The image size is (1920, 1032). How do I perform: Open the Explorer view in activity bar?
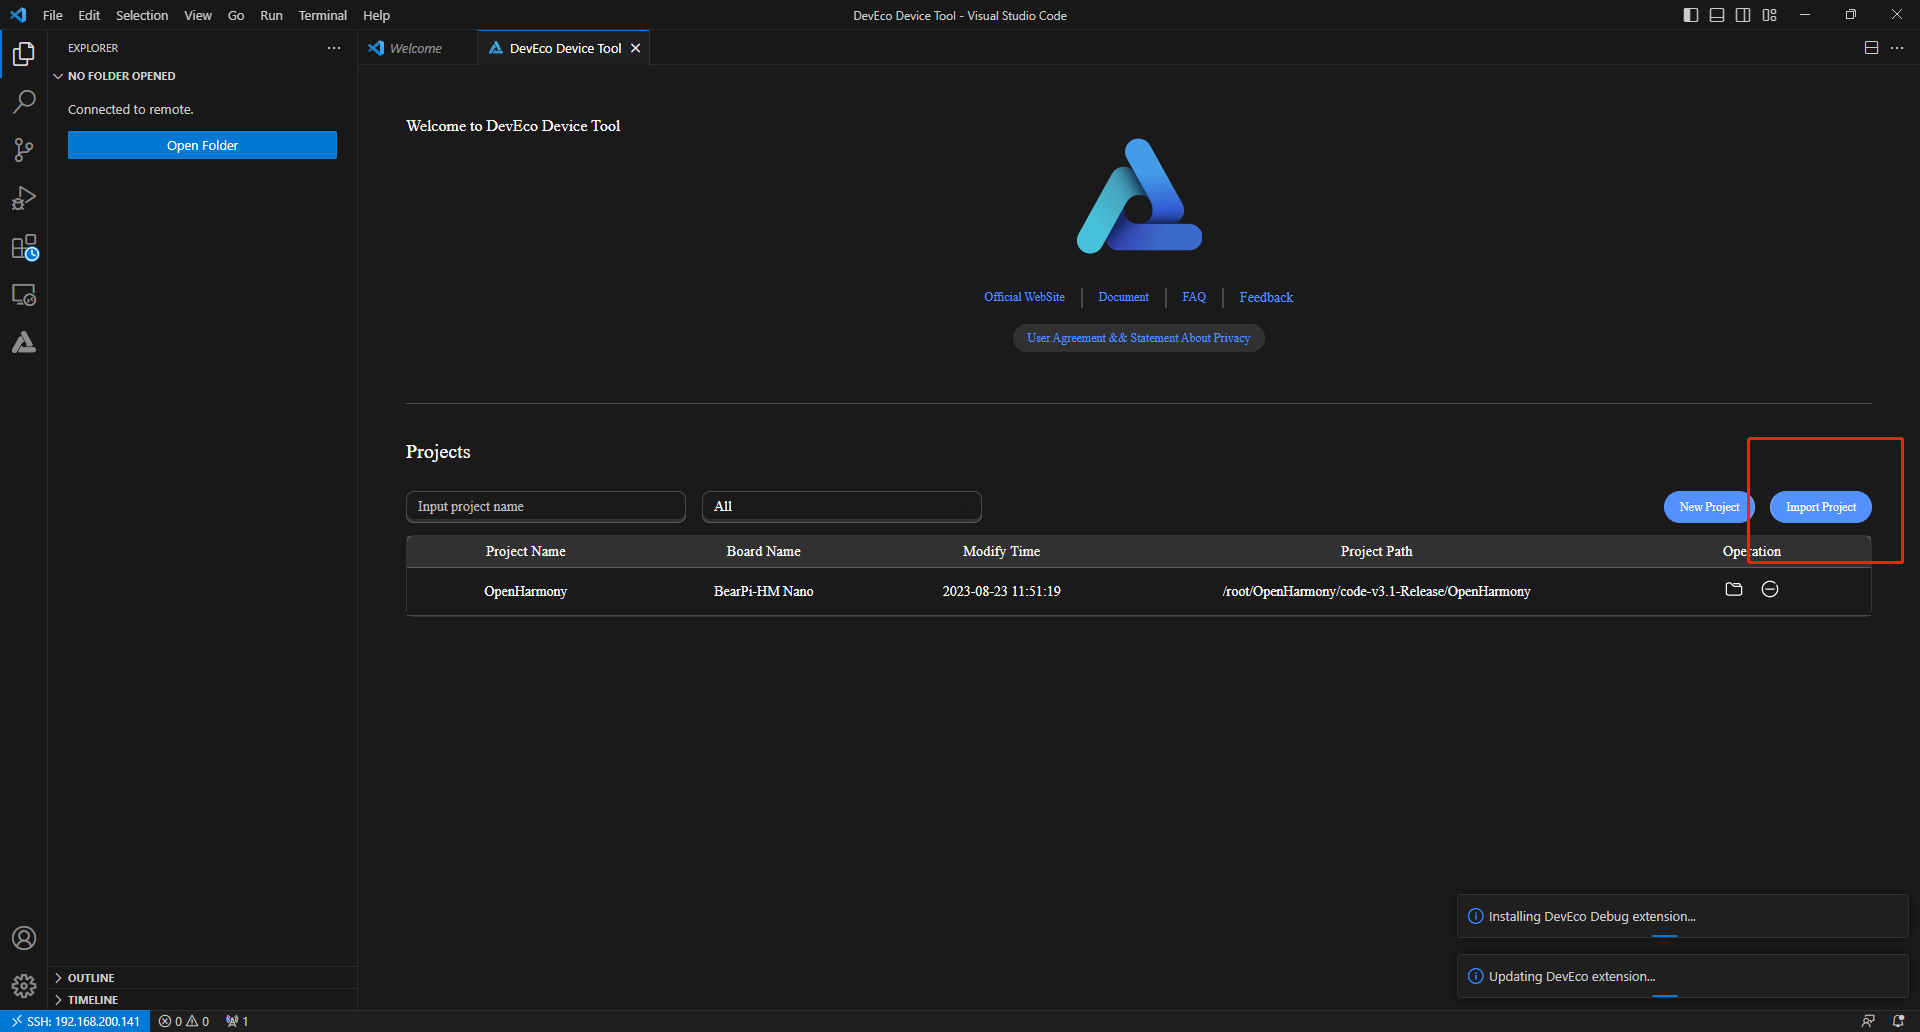click(24, 53)
